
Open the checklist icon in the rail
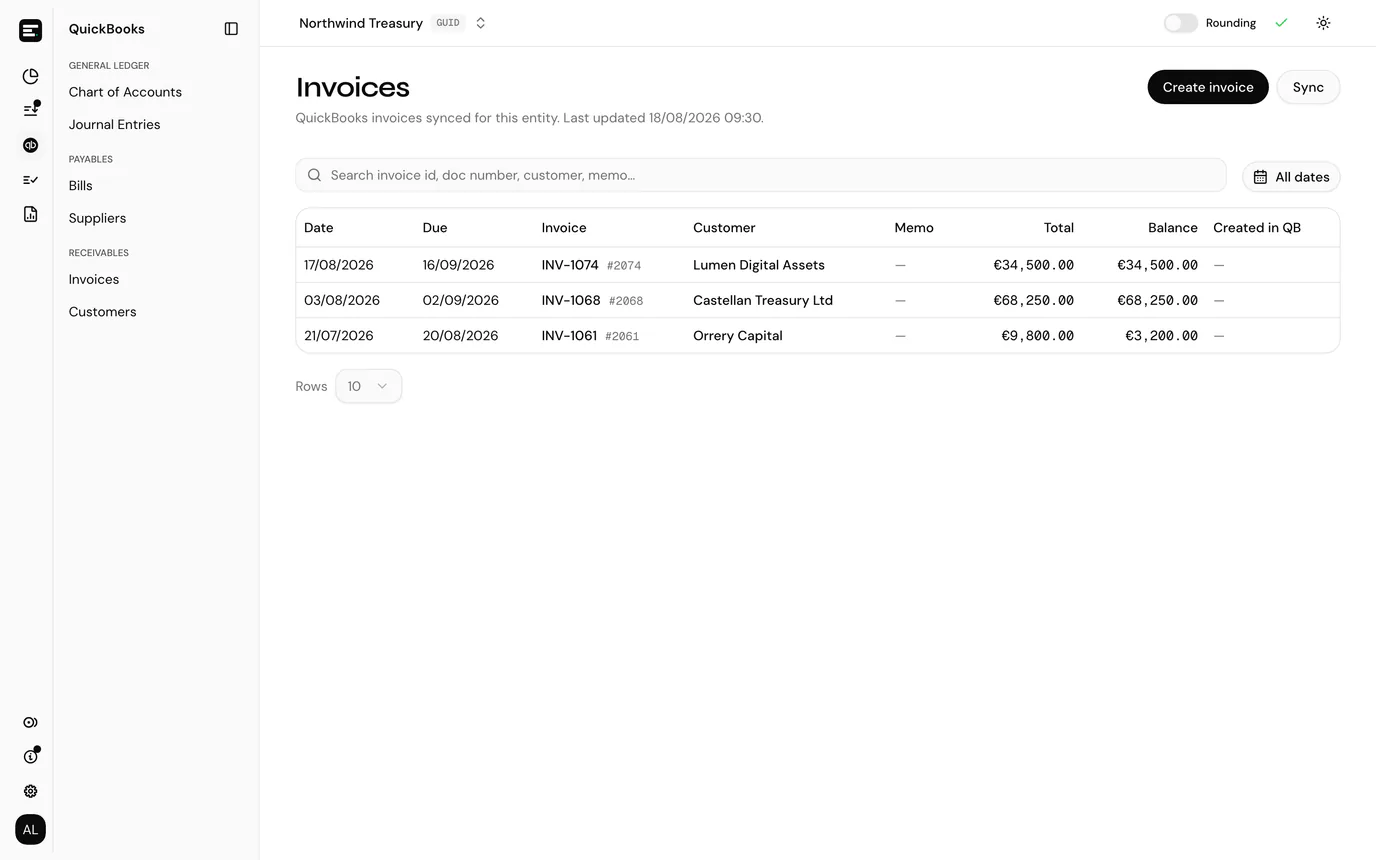tap(30, 180)
